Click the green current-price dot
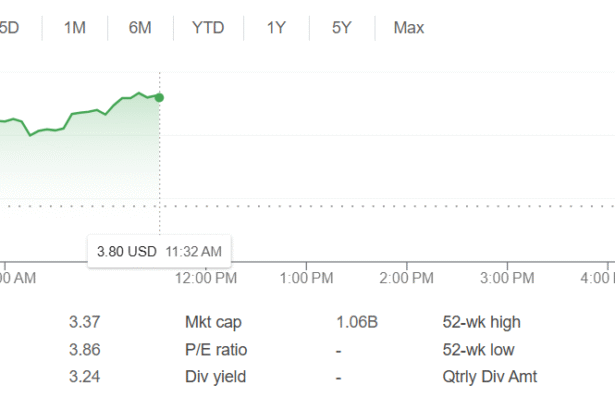 pos(160,97)
